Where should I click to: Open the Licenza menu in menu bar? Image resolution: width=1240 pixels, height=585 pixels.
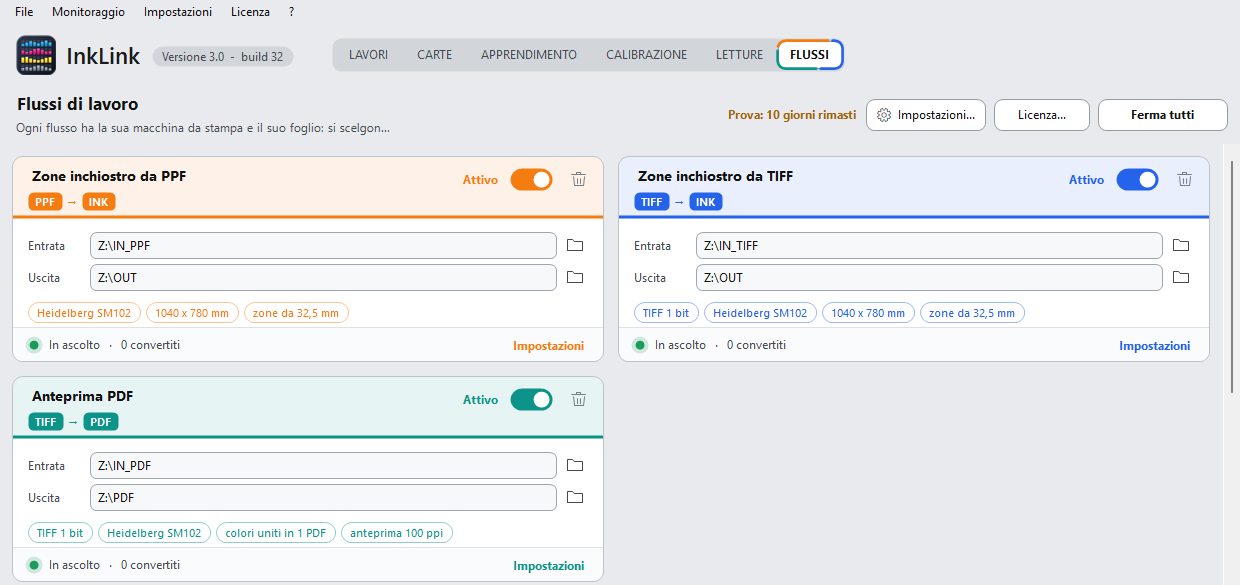pos(250,12)
